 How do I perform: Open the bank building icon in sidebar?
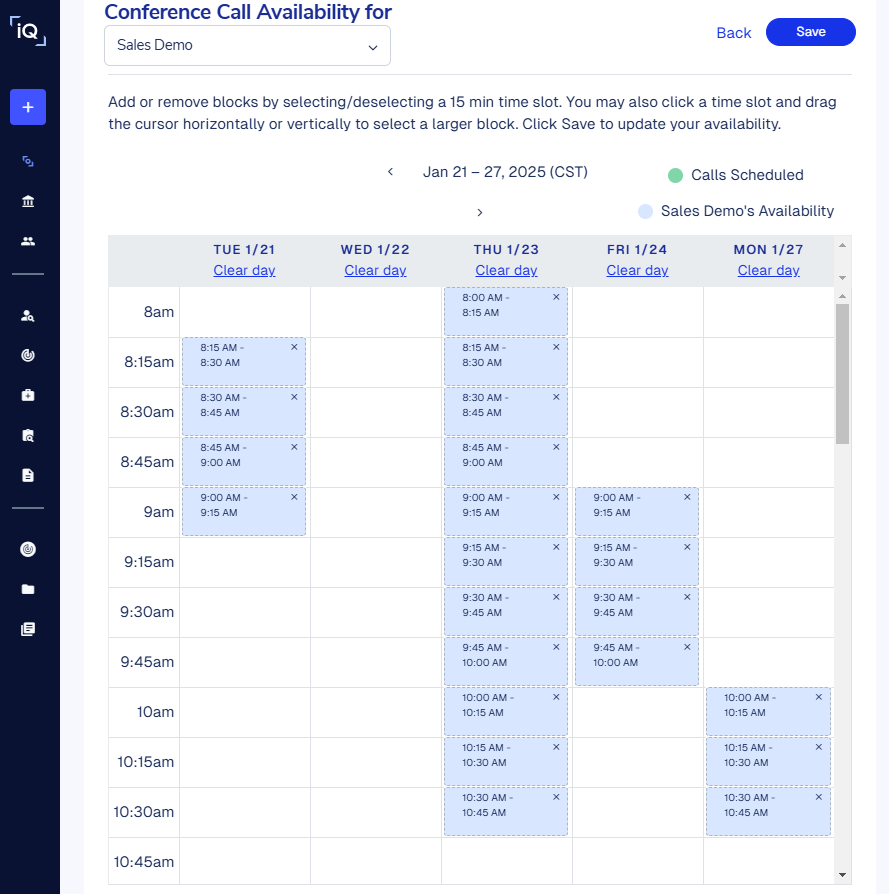pos(28,201)
